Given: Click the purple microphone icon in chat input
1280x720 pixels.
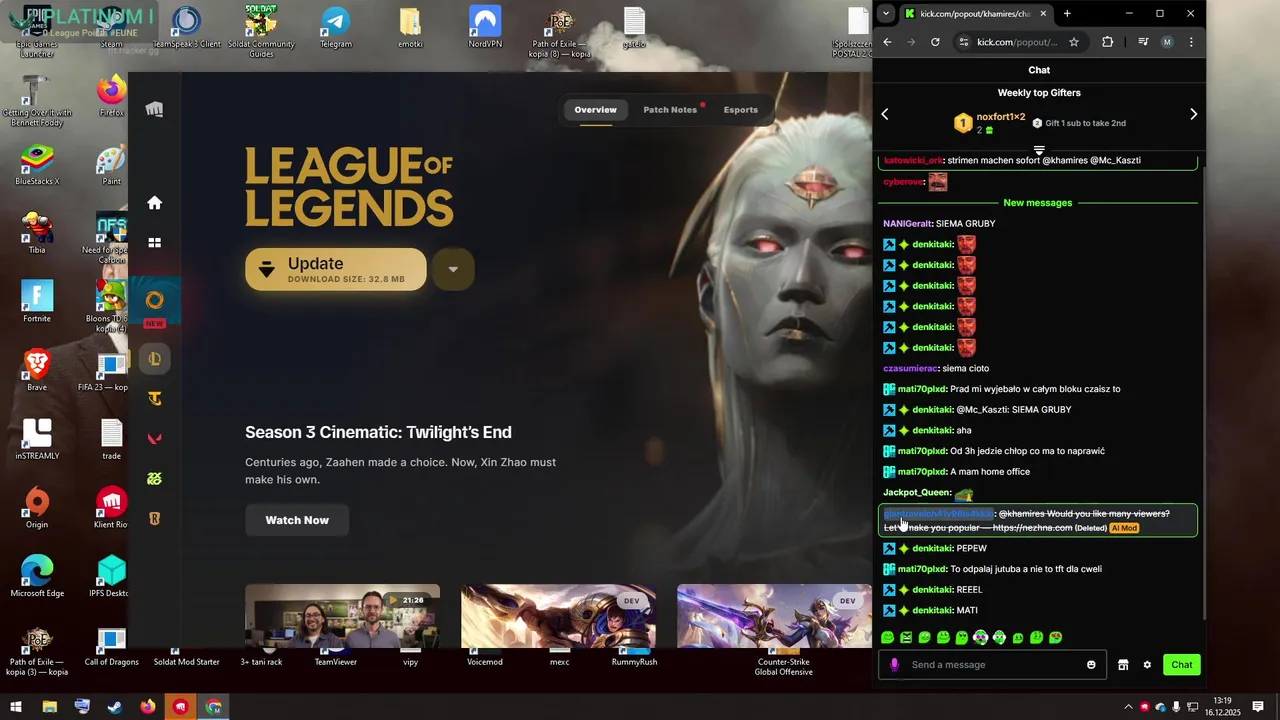Looking at the screenshot, I should (x=894, y=665).
